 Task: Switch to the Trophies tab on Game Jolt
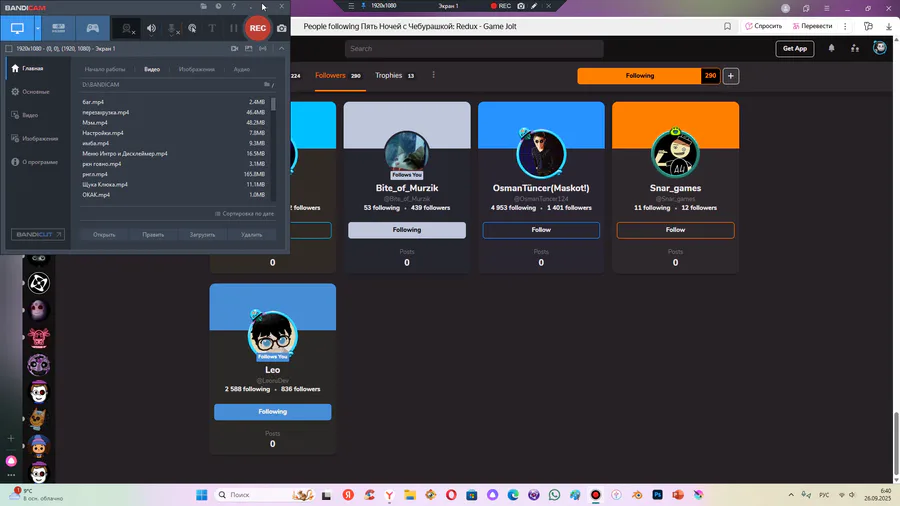pos(395,76)
